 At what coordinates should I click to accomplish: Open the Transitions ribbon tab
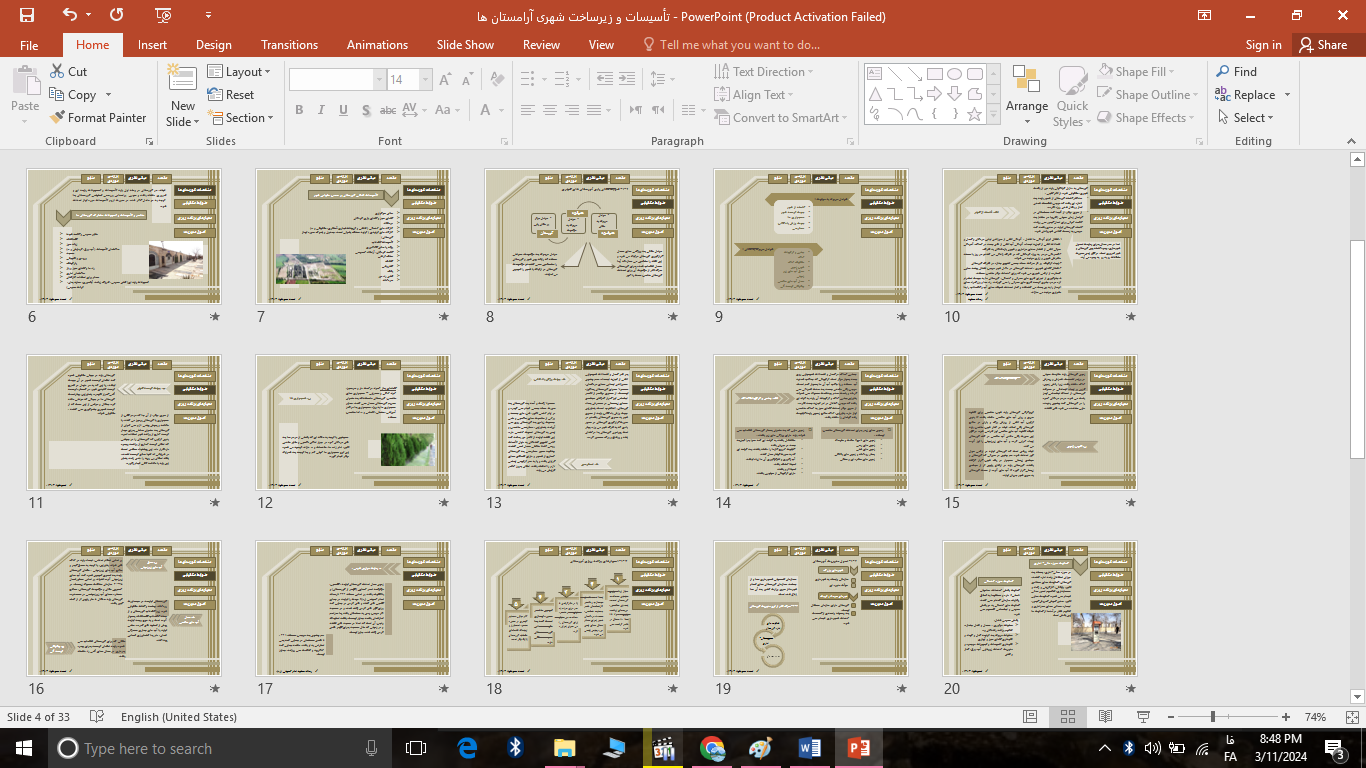click(289, 45)
